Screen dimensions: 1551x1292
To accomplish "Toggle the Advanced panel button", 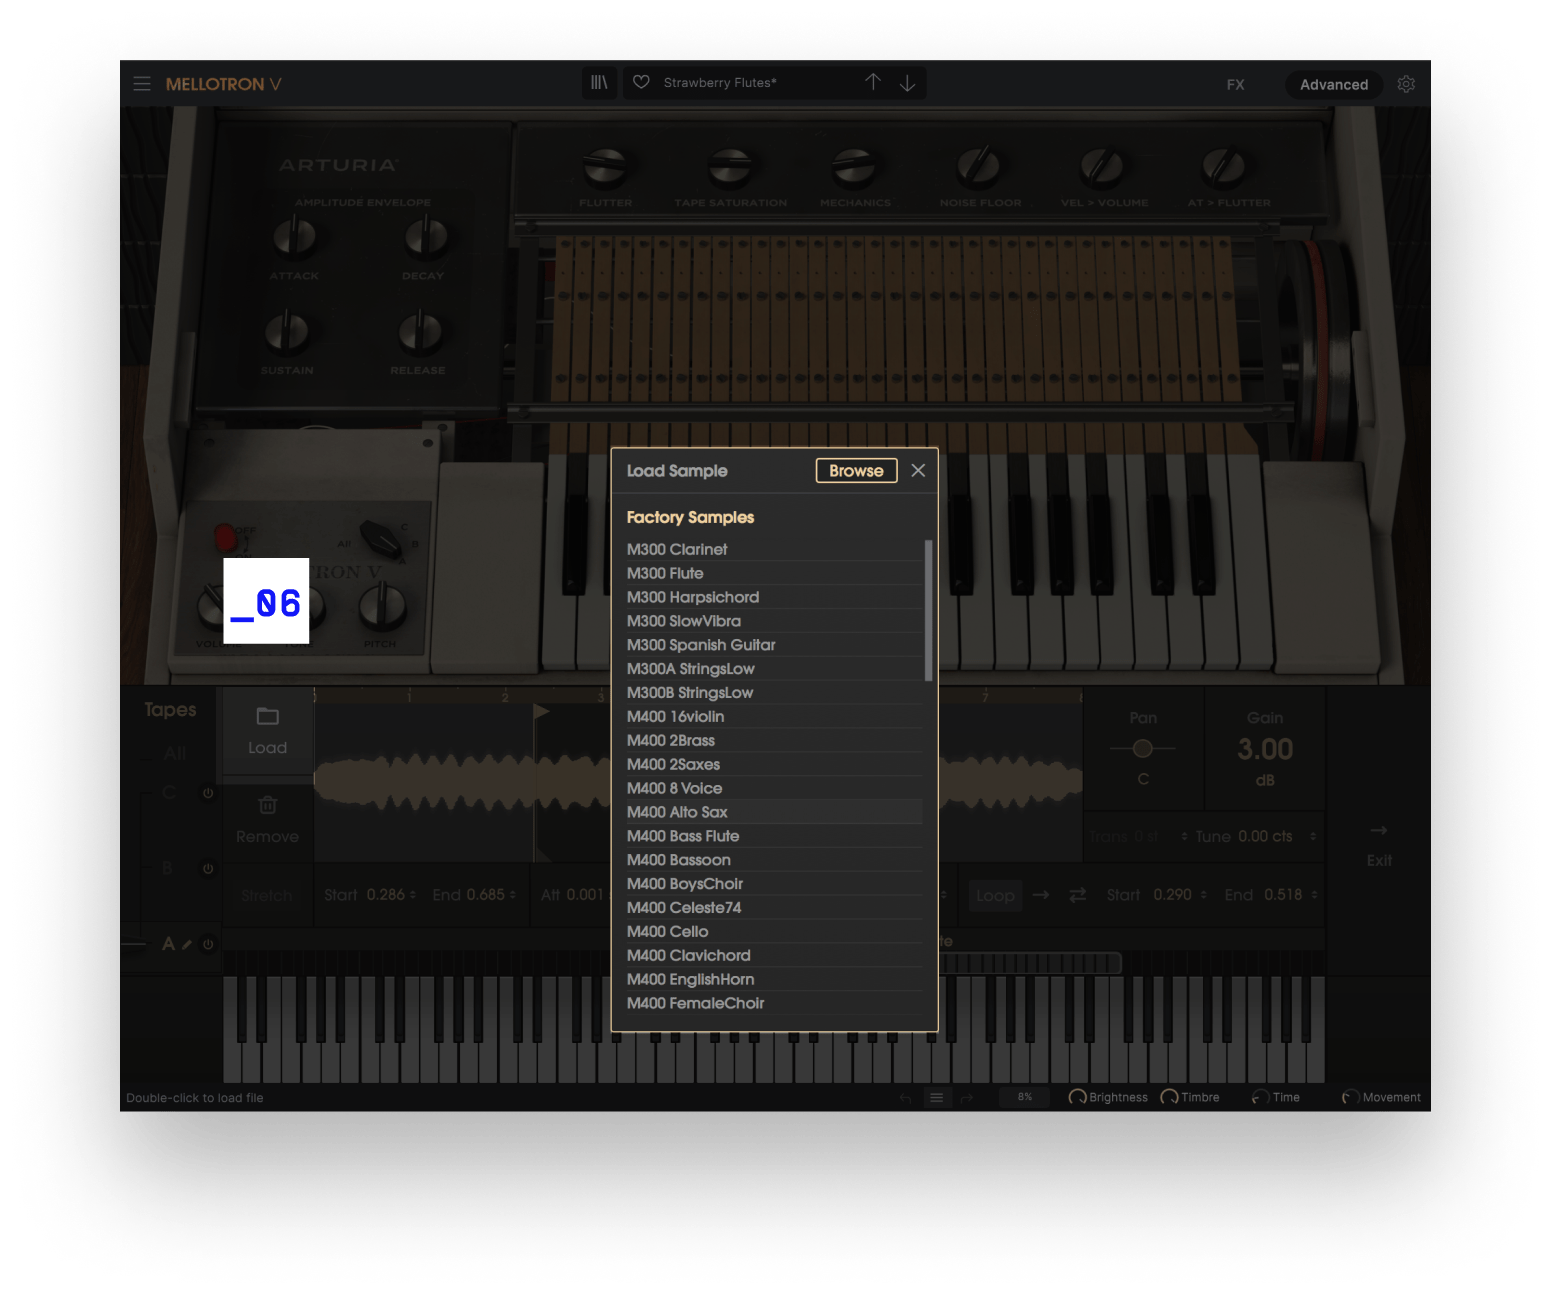I will point(1333,84).
